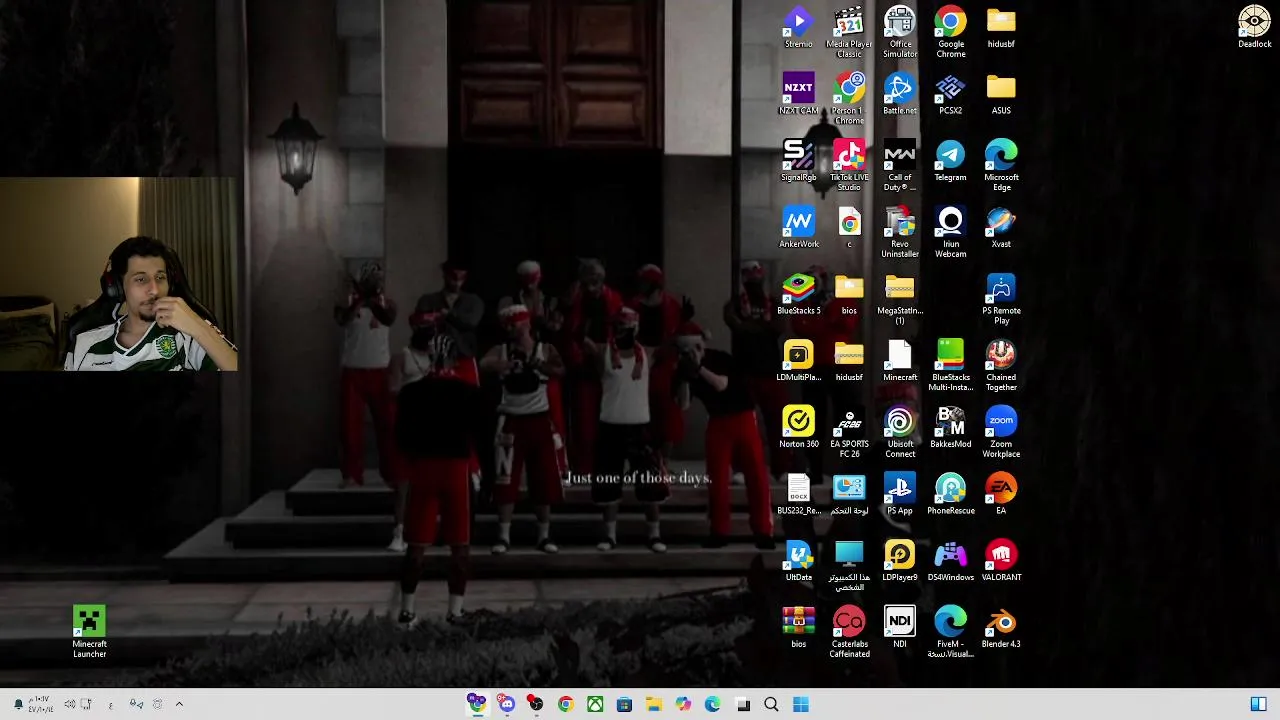The width and height of the screenshot is (1280, 720).
Task: Open Battle.net launcher icon
Action: 900,94
